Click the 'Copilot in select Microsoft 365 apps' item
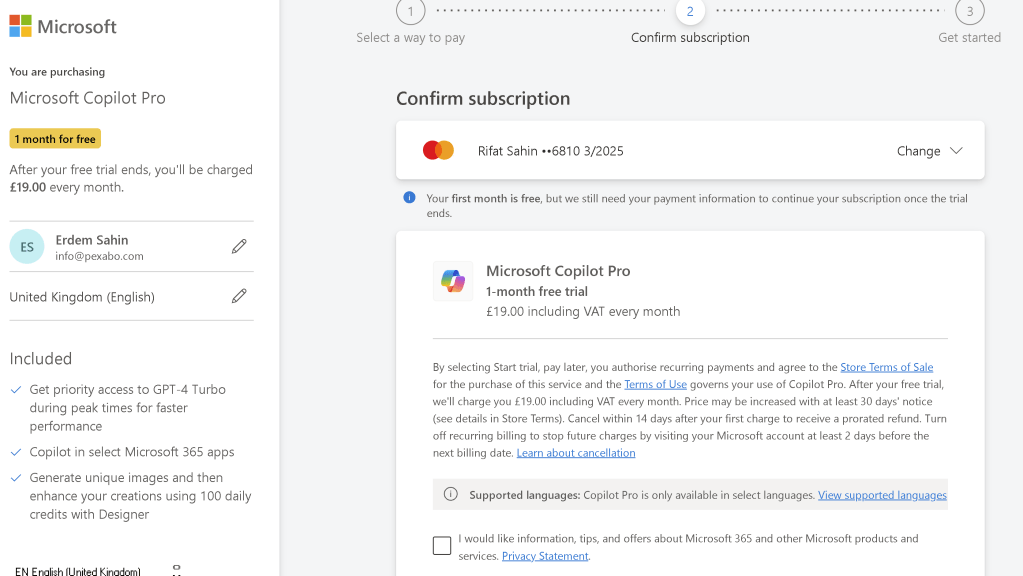 132,451
